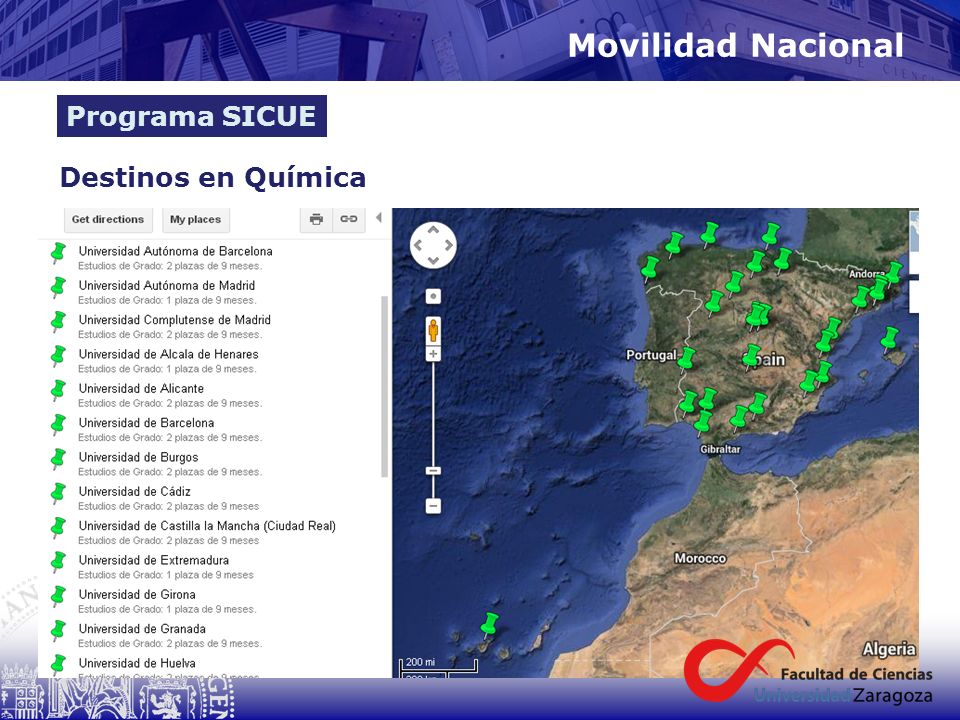This screenshot has width=960, height=720.
Task: Click pin icon beside Universidad de Barcelona
Action: click(x=58, y=424)
